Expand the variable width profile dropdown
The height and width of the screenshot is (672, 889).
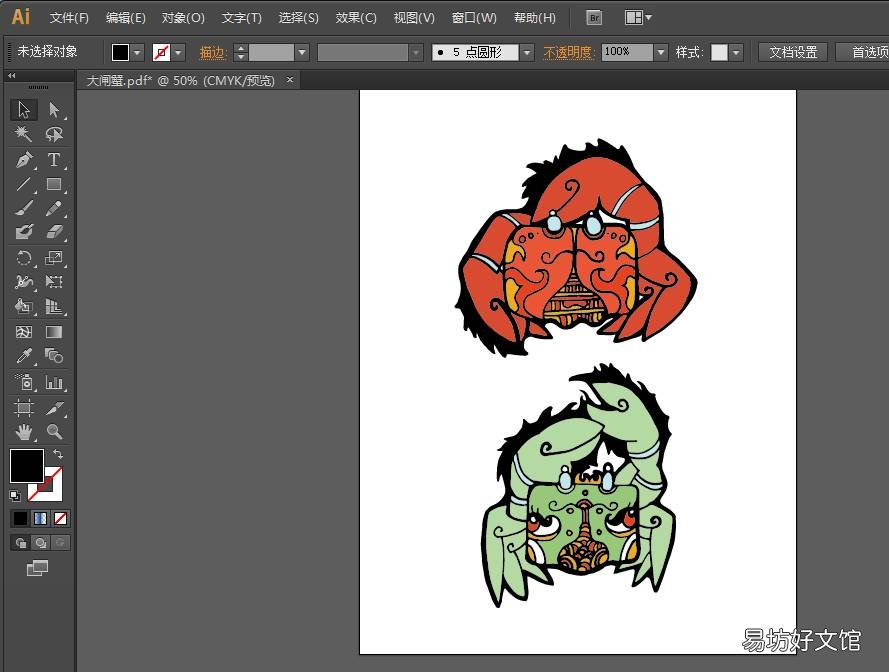pyautogui.click(x=416, y=53)
